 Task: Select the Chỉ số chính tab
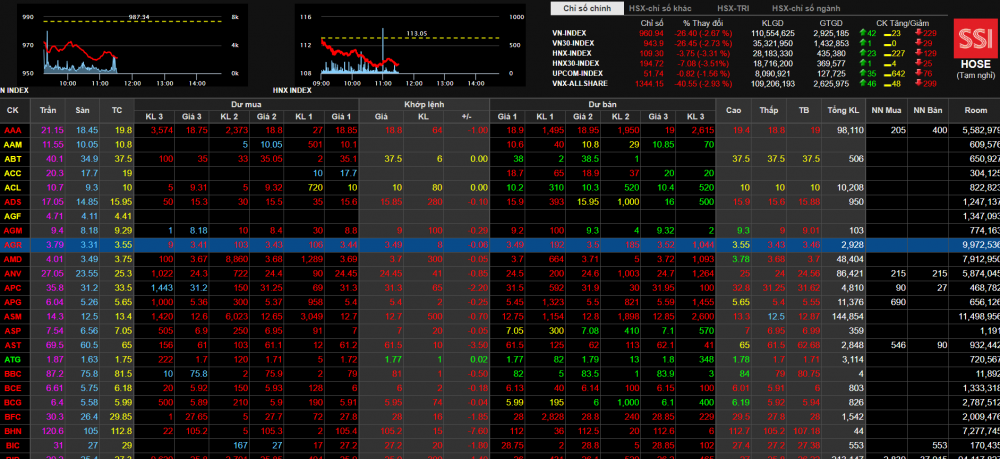point(586,8)
